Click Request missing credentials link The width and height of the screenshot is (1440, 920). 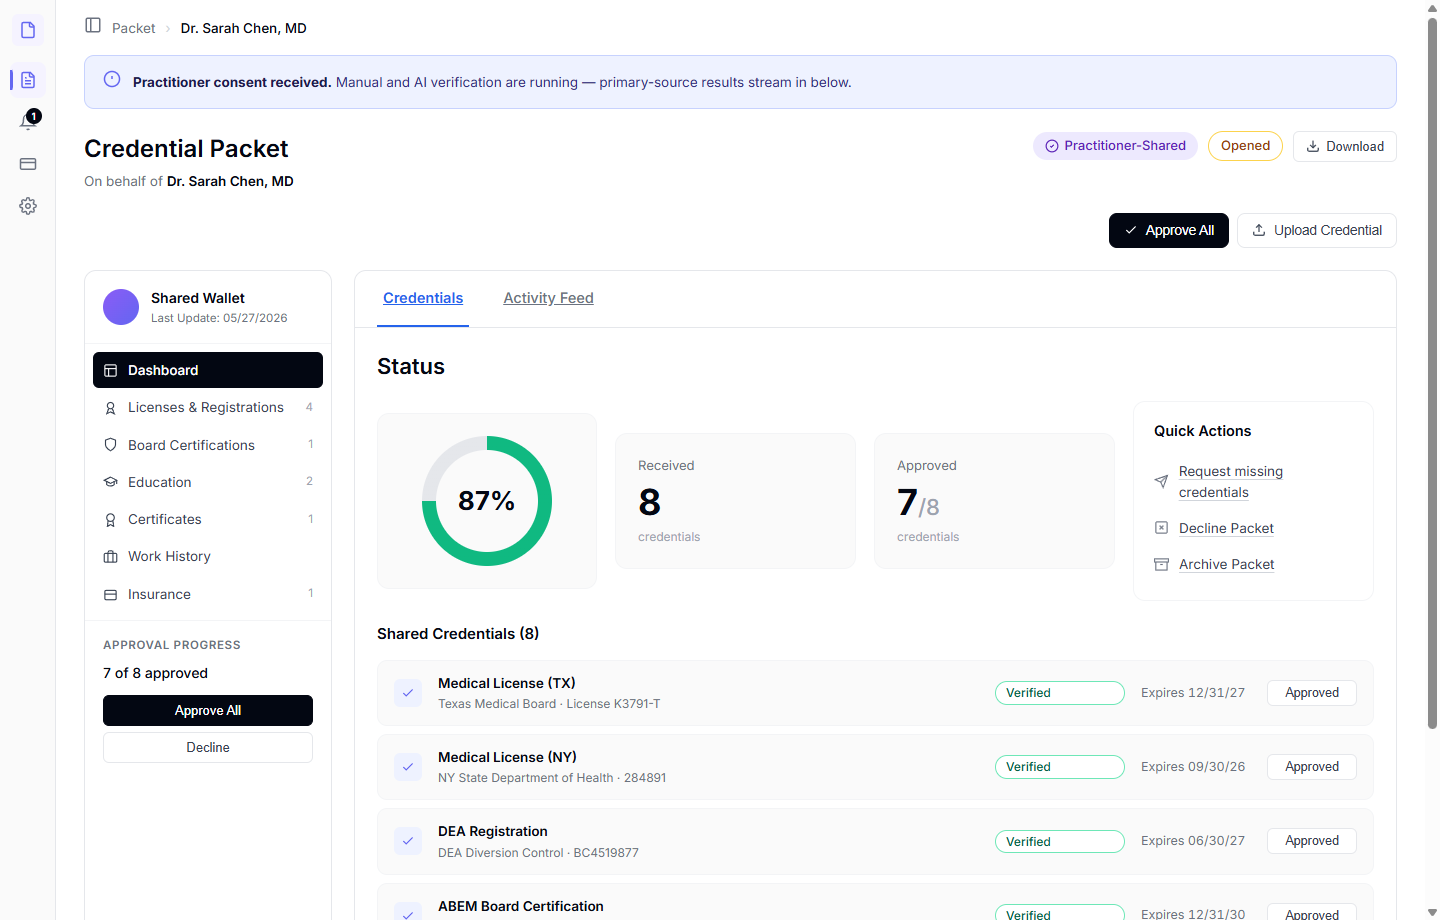pos(1230,482)
